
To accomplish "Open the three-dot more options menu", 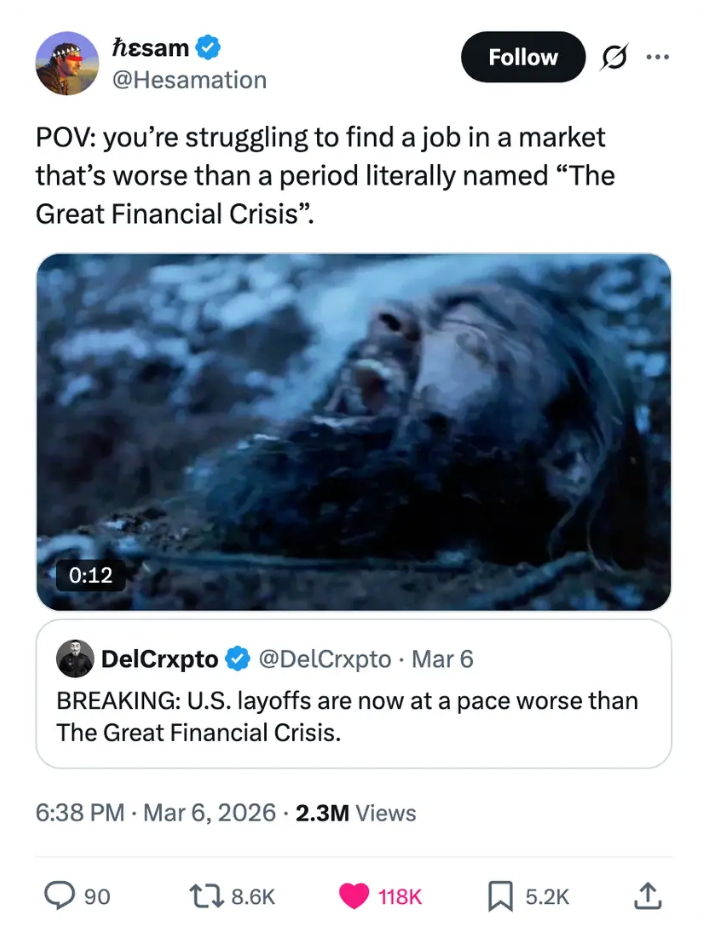I will click(x=657, y=57).
